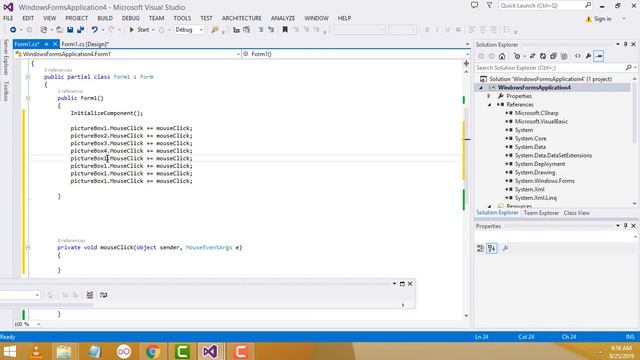The height and width of the screenshot is (360, 640).
Task: Click the feedback speech bubble icon
Action: pos(474,5)
